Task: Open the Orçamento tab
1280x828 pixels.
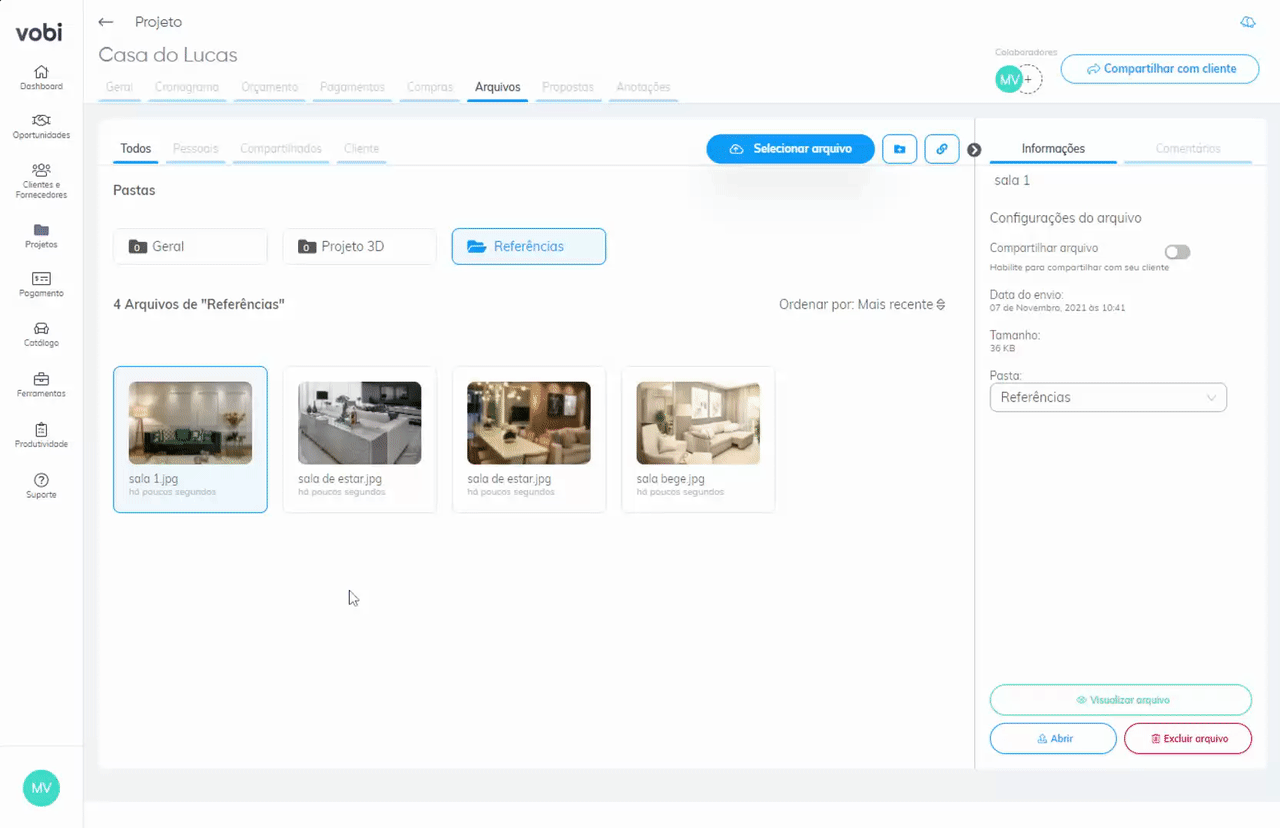Action: click(x=269, y=87)
